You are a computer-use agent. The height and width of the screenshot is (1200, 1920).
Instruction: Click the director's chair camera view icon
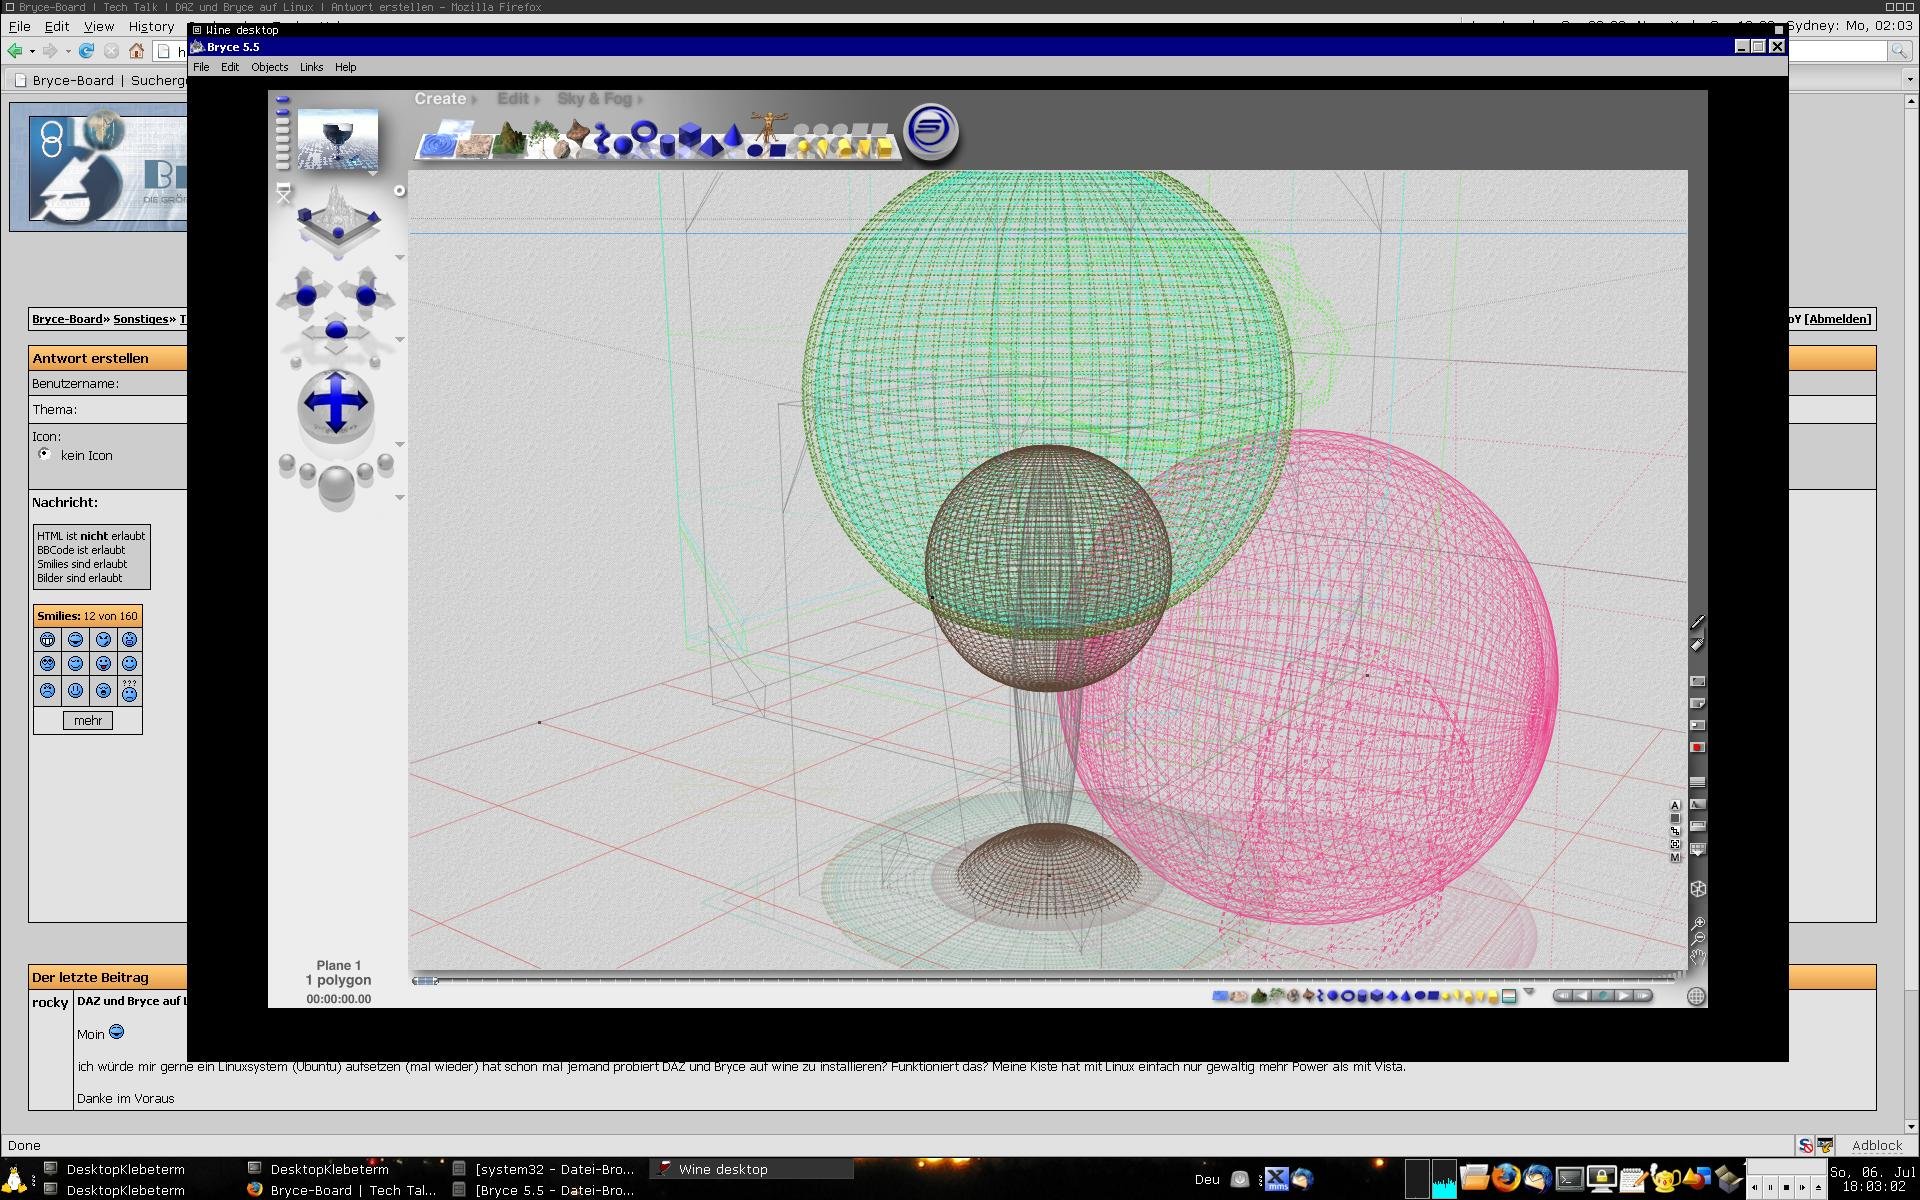tap(284, 192)
